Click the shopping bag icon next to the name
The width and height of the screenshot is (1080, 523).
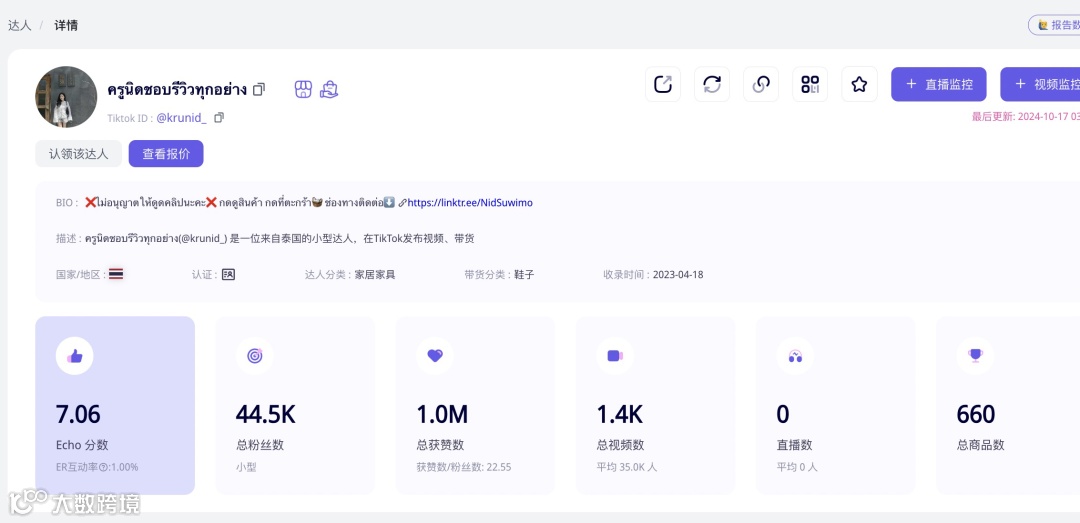(x=329, y=90)
